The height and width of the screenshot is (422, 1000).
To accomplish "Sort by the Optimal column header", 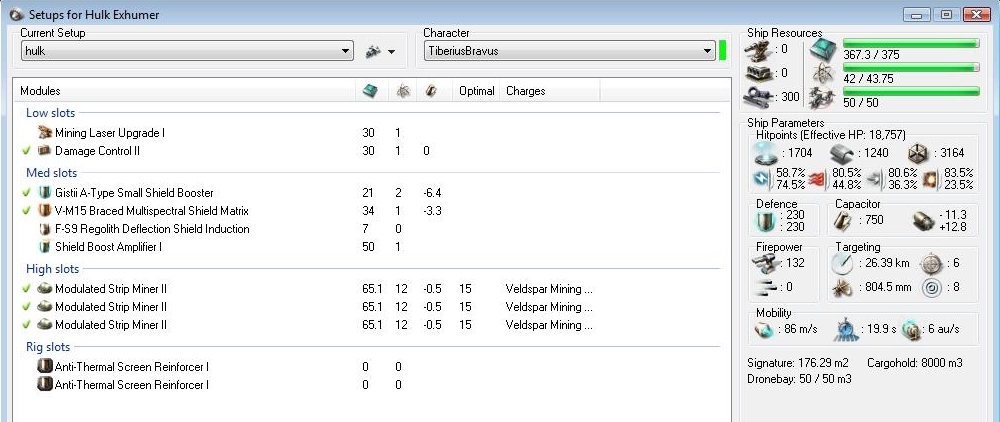I will pos(476,91).
